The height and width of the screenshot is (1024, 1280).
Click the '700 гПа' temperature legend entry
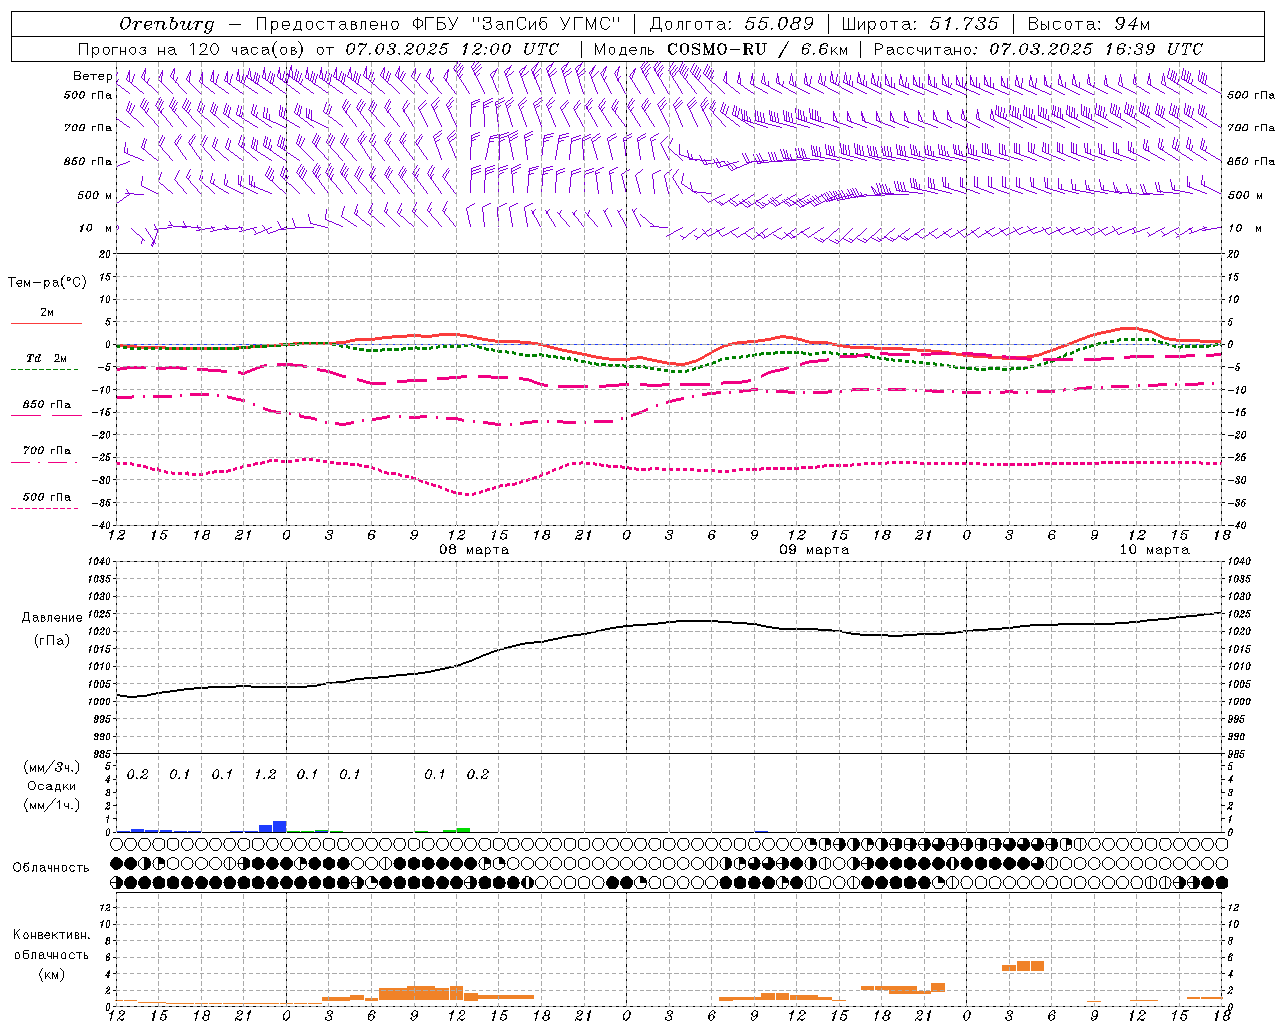click(47, 451)
